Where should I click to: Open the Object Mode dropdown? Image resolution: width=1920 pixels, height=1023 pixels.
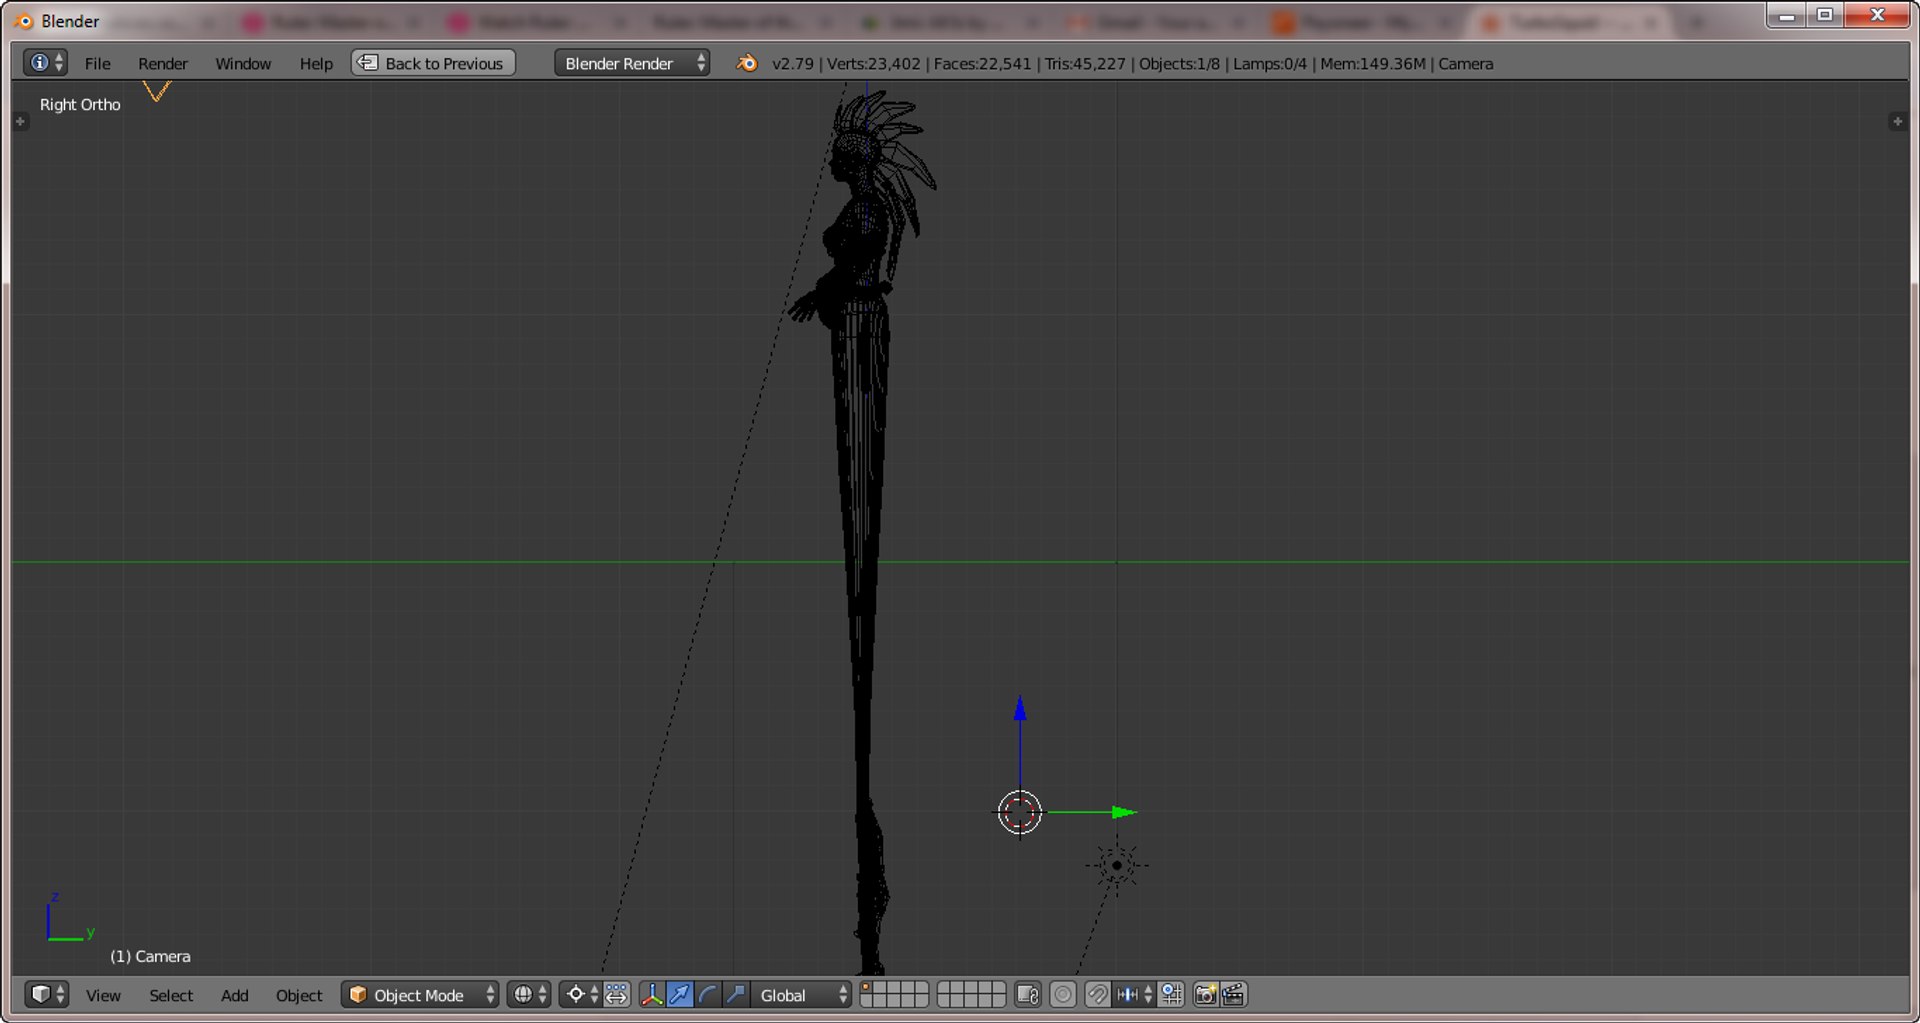tap(420, 994)
